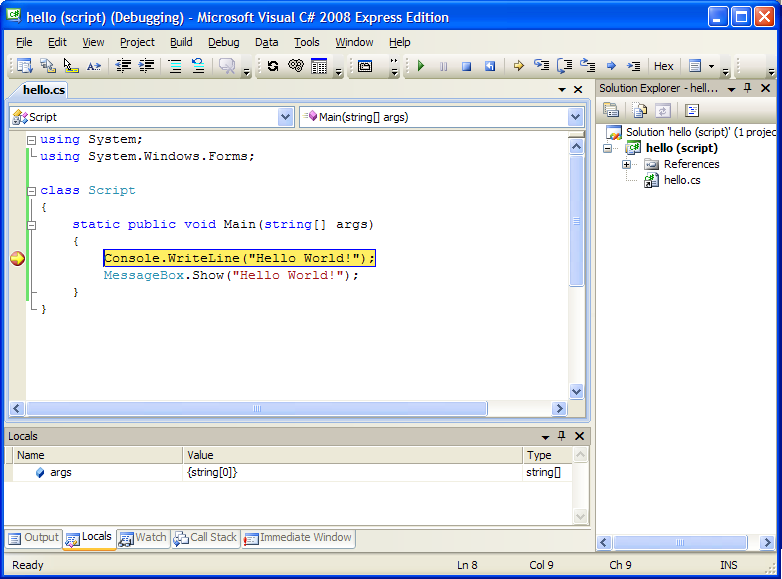
Task: Toggle the breakpoint on the Console.WriteLine line
Action: (x=17, y=258)
